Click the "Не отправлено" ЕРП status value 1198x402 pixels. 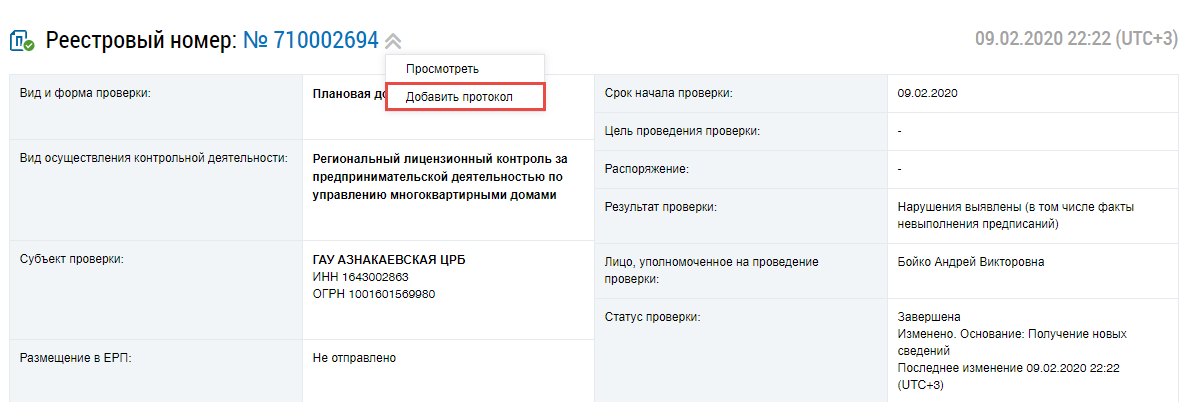(x=355, y=357)
